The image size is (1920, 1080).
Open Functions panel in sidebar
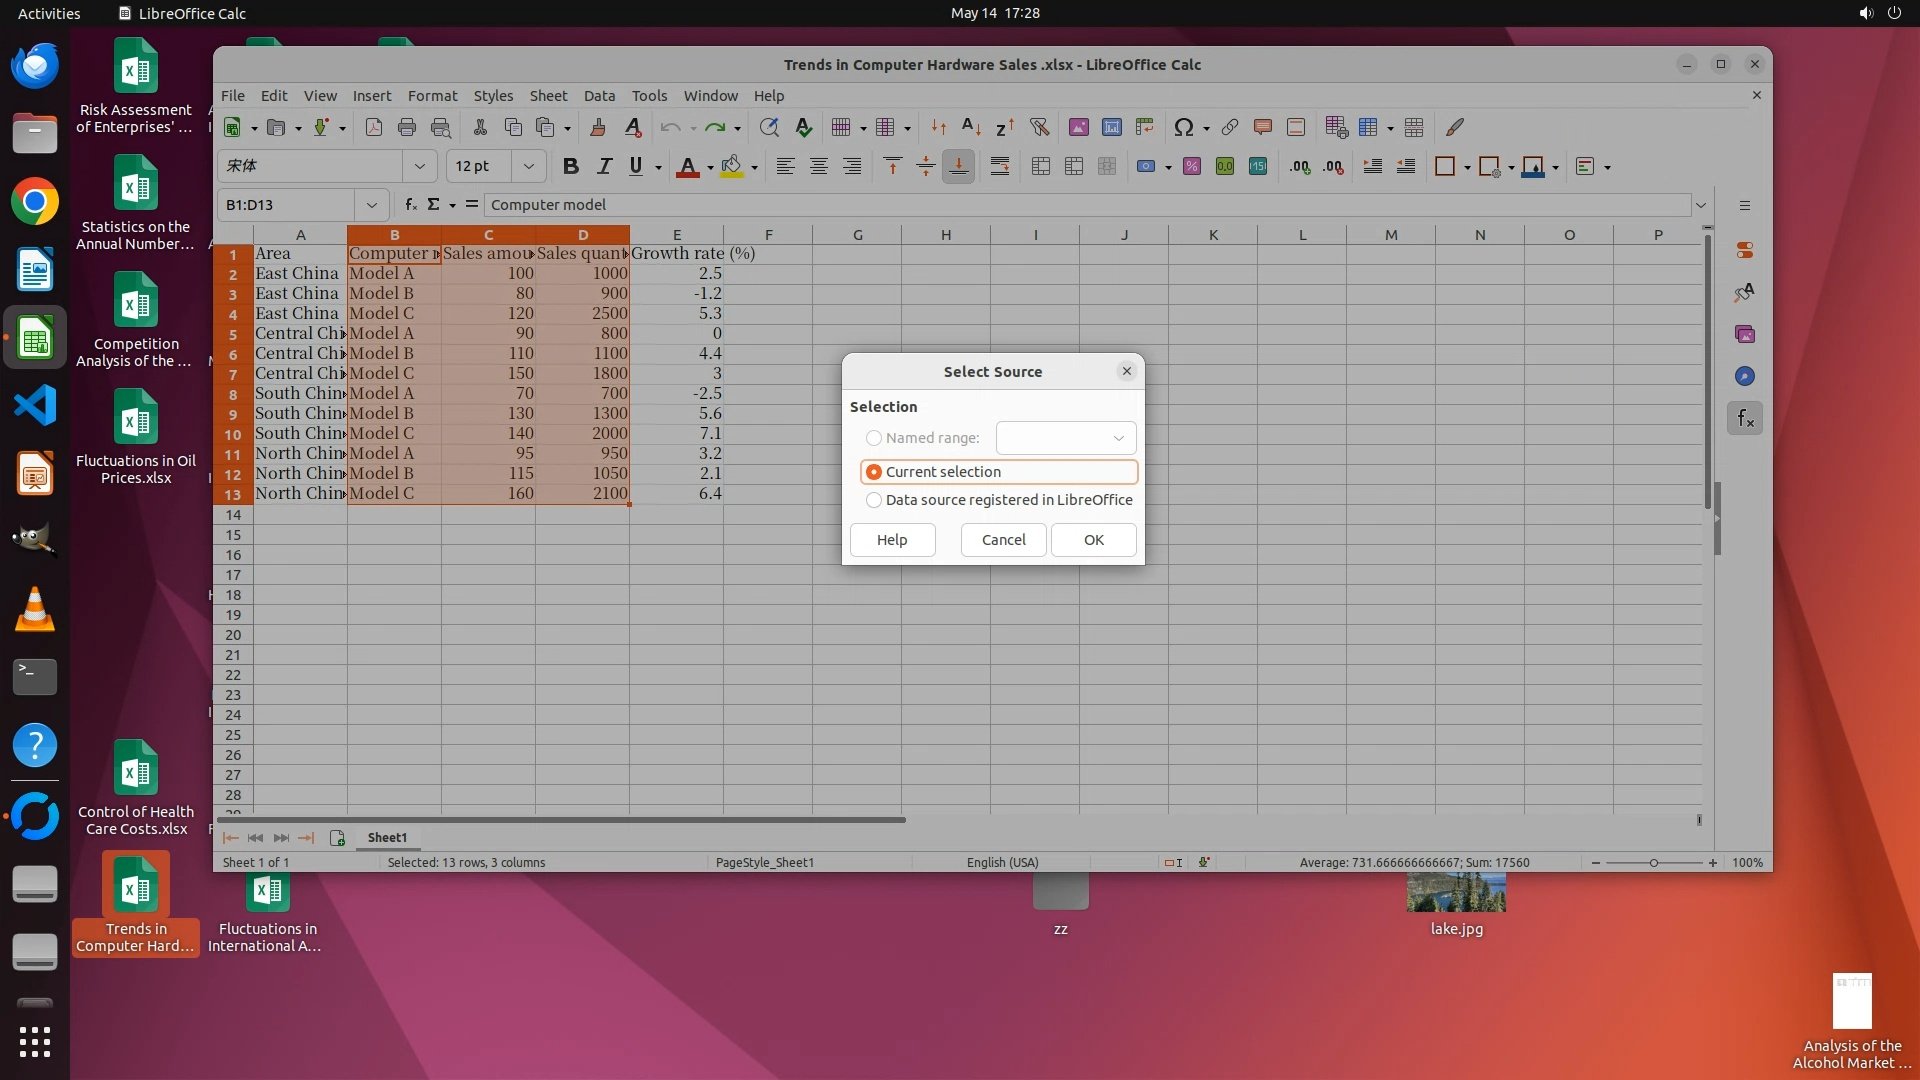1745,419
